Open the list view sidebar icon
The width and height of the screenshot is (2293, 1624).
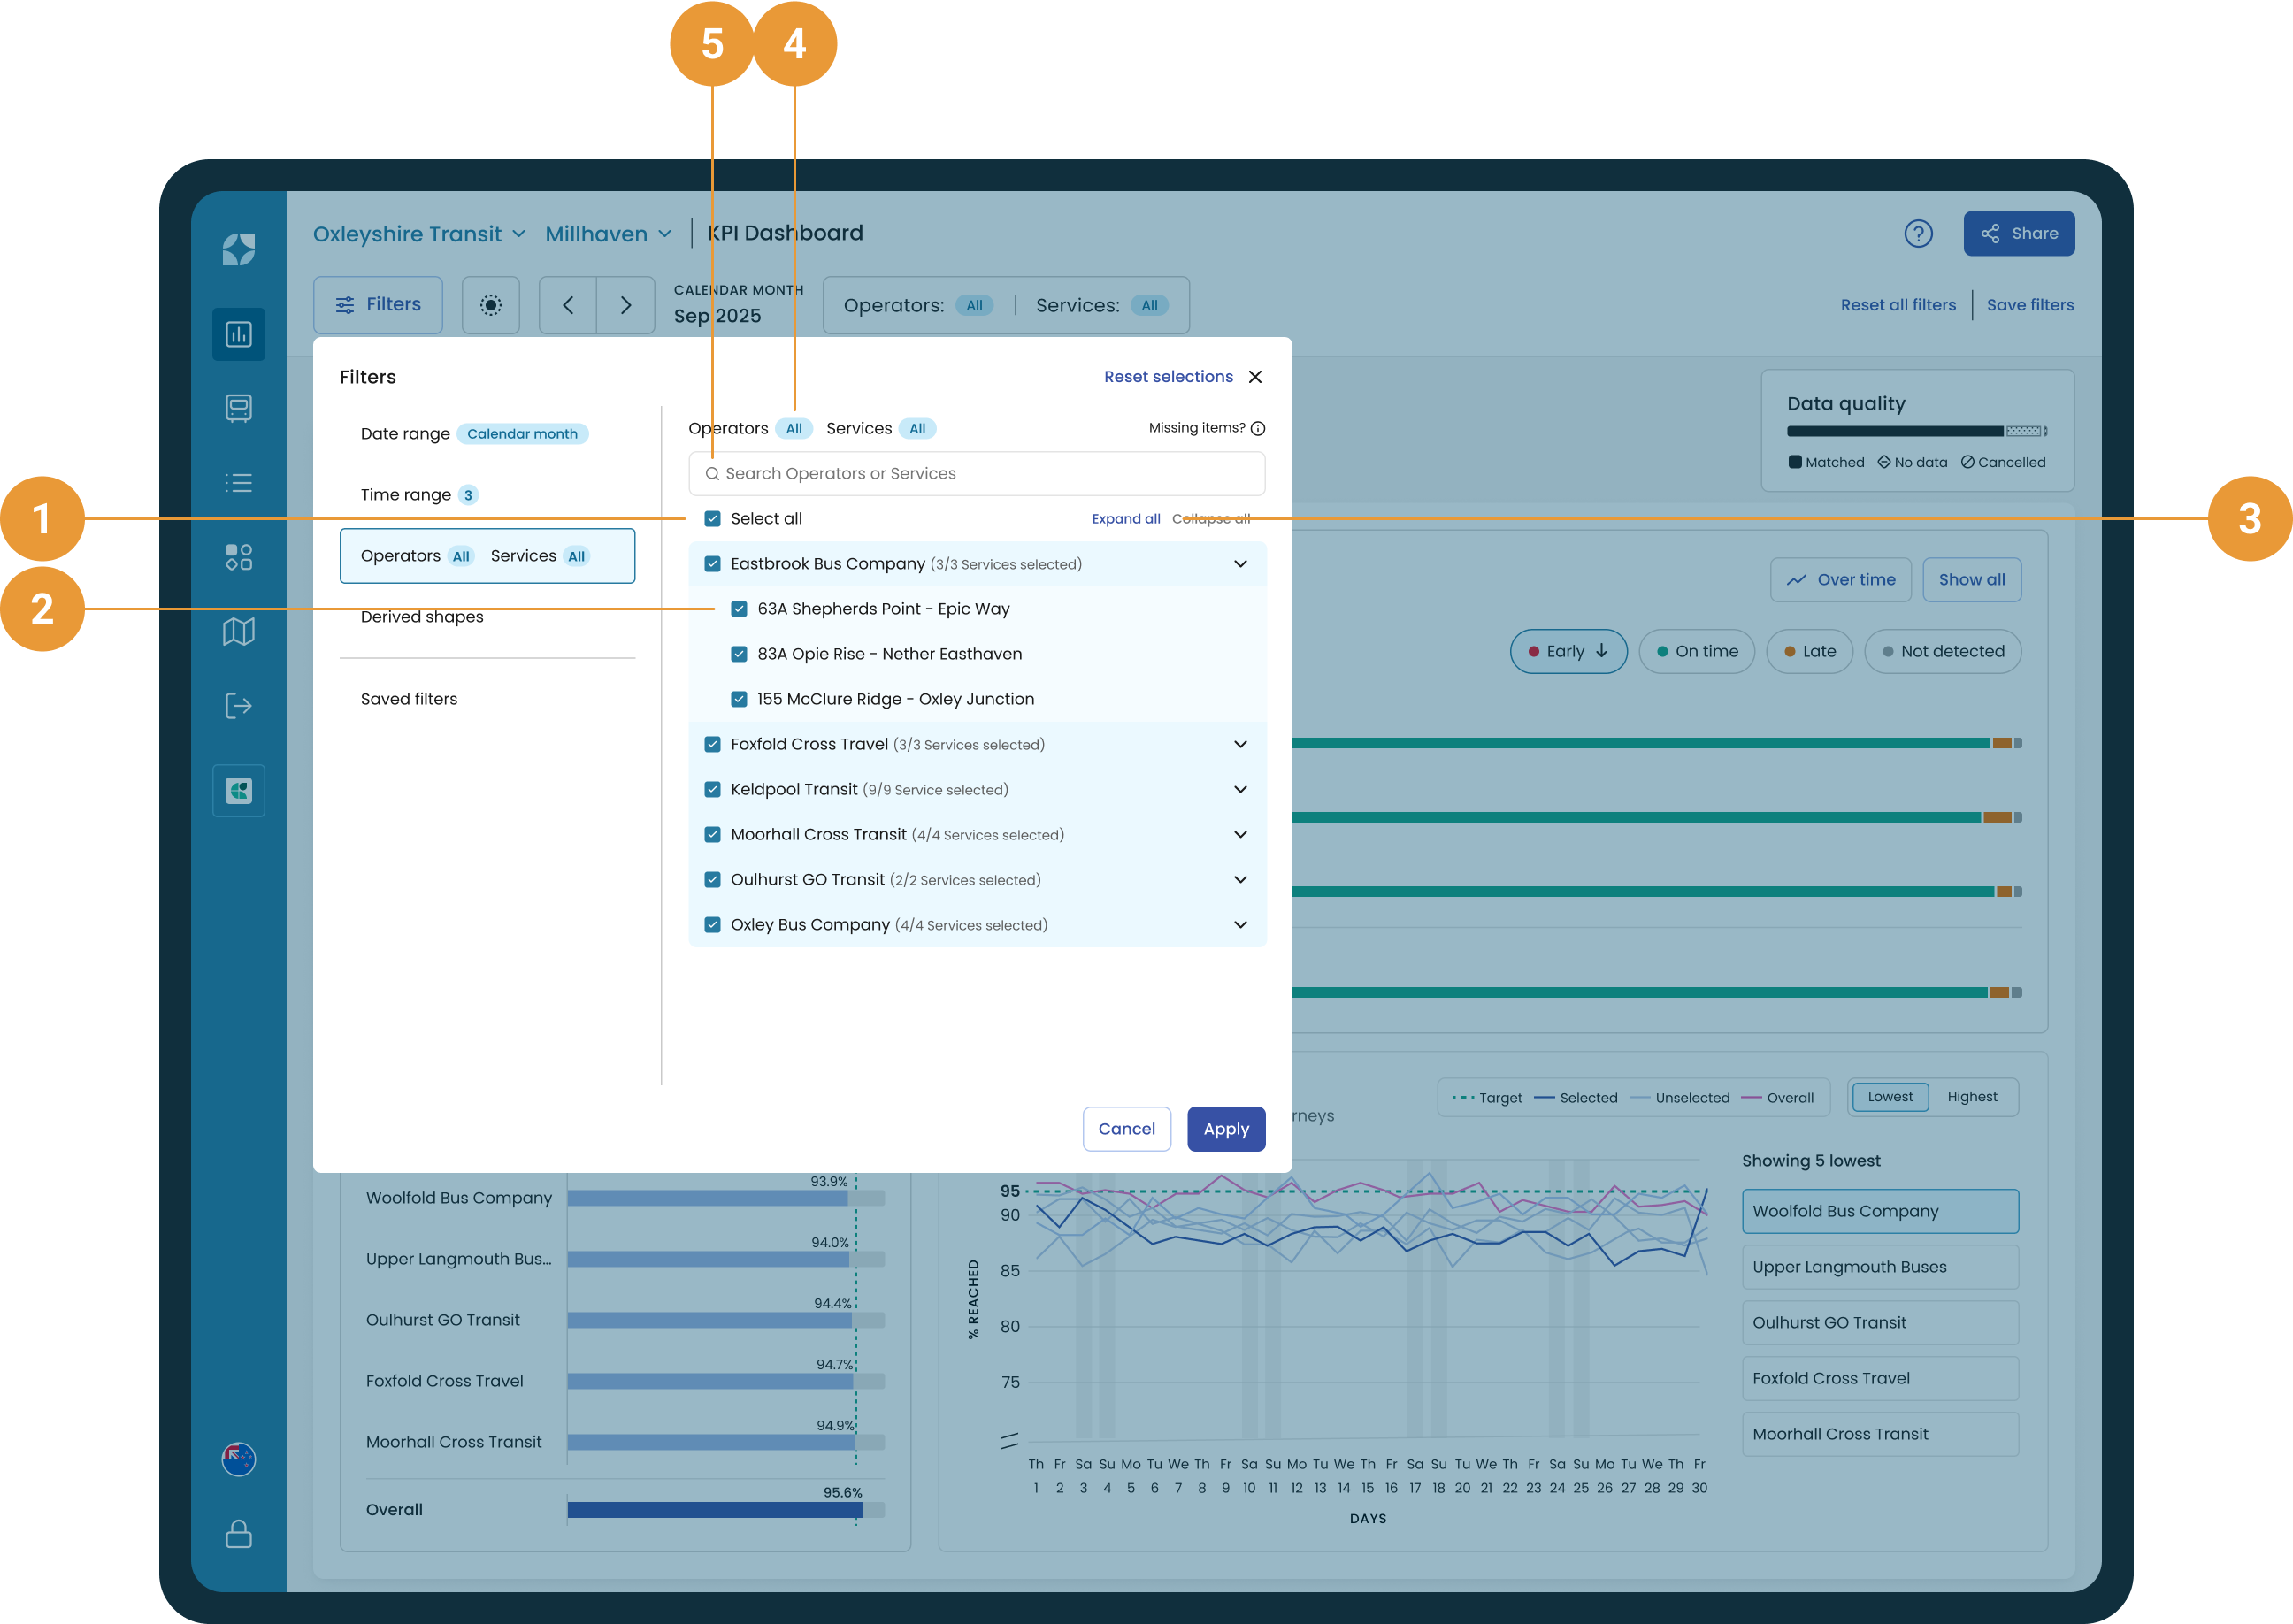click(238, 483)
